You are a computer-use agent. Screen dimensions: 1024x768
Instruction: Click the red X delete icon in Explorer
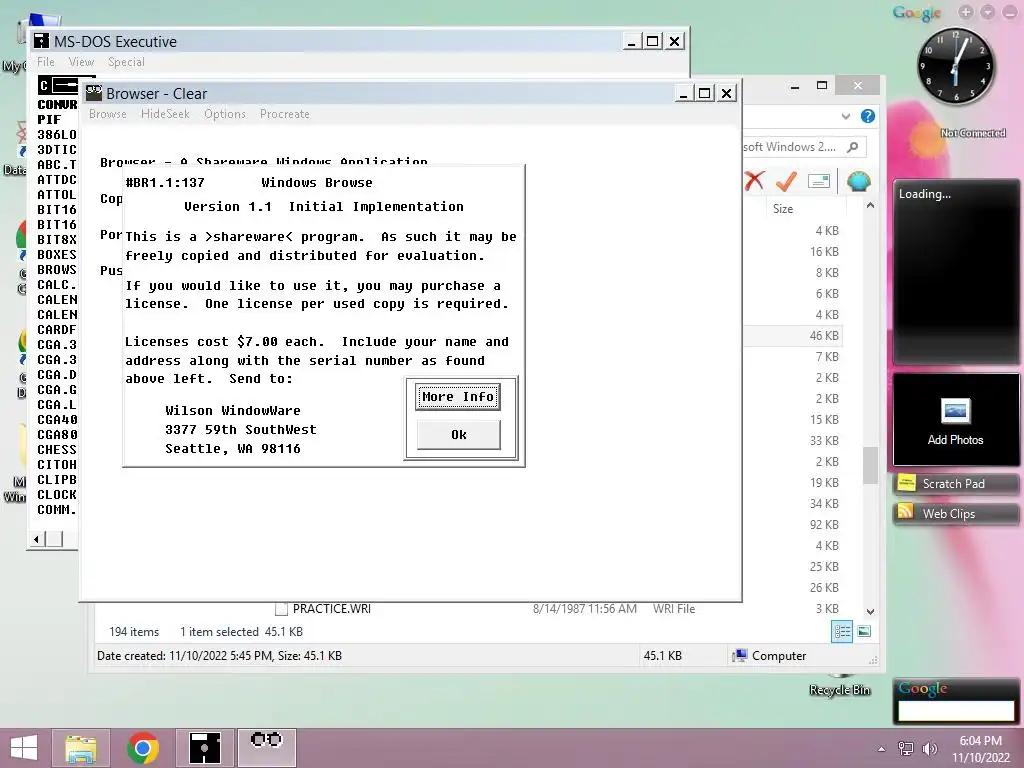pos(754,181)
